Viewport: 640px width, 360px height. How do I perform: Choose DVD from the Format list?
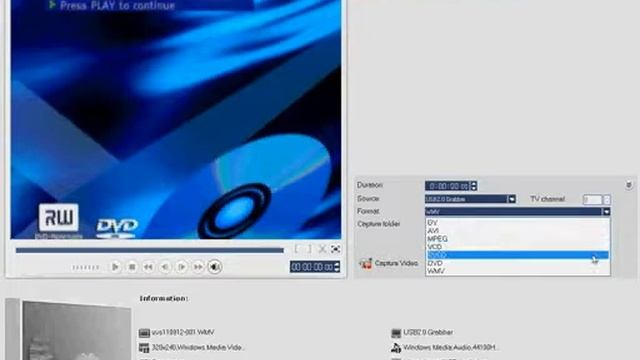518,263
